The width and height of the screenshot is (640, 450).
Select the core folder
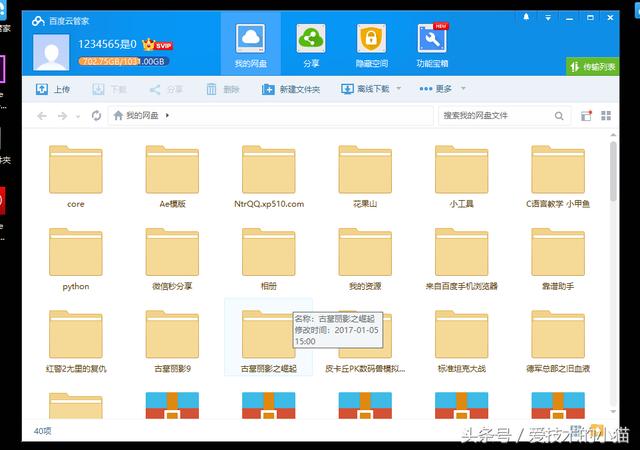(x=76, y=176)
